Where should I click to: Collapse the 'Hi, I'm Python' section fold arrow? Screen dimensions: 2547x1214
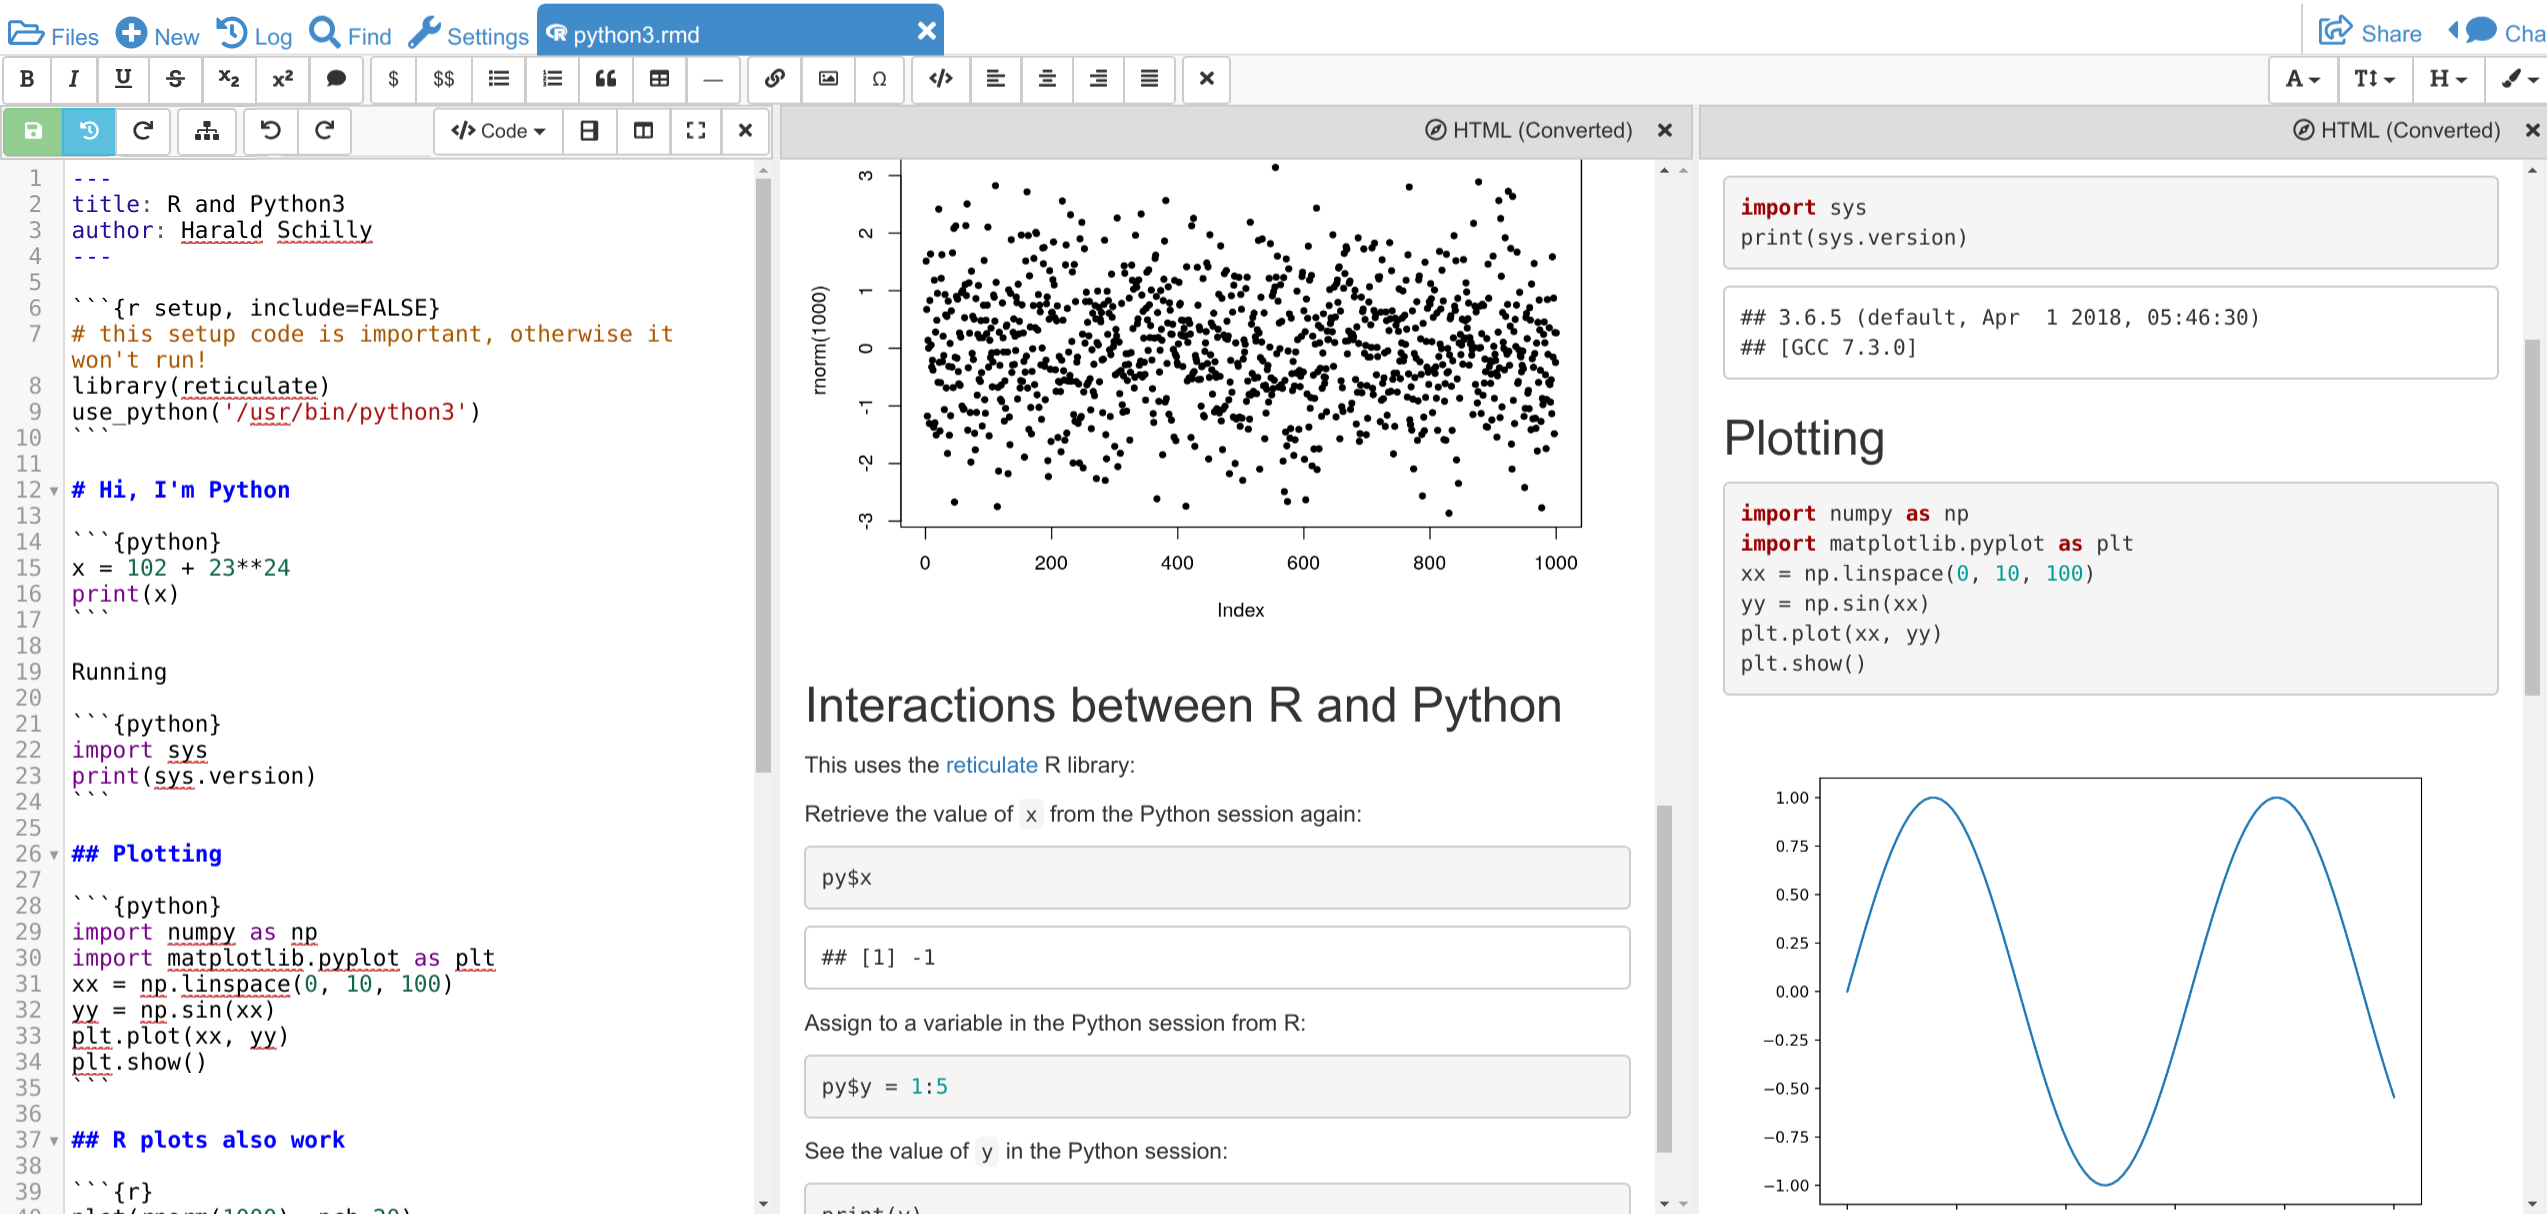[x=54, y=491]
